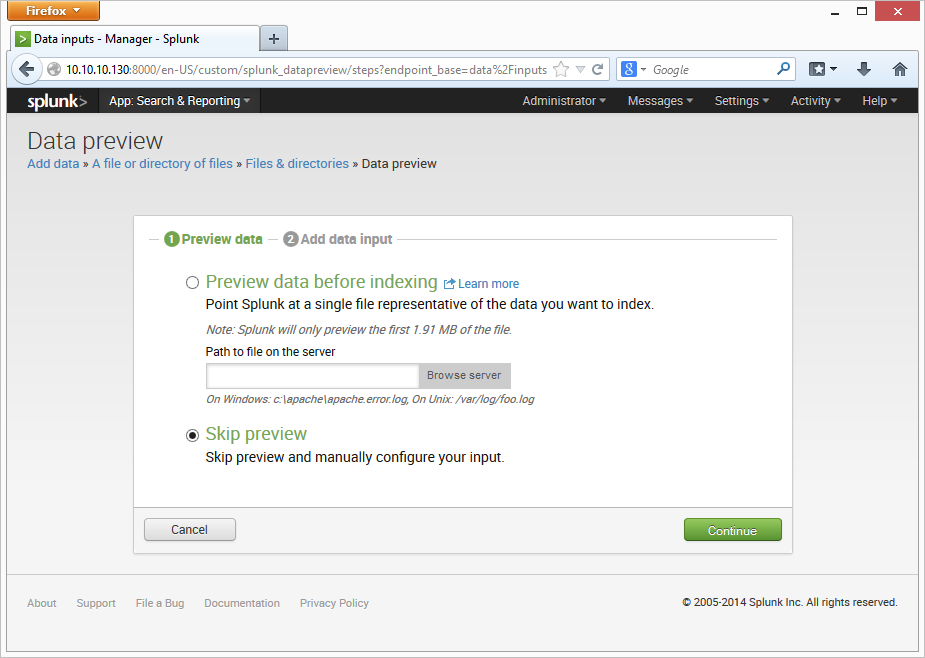Screen dimensions: 925x658
Task: Click the globe site identity icon
Action: [54, 70]
